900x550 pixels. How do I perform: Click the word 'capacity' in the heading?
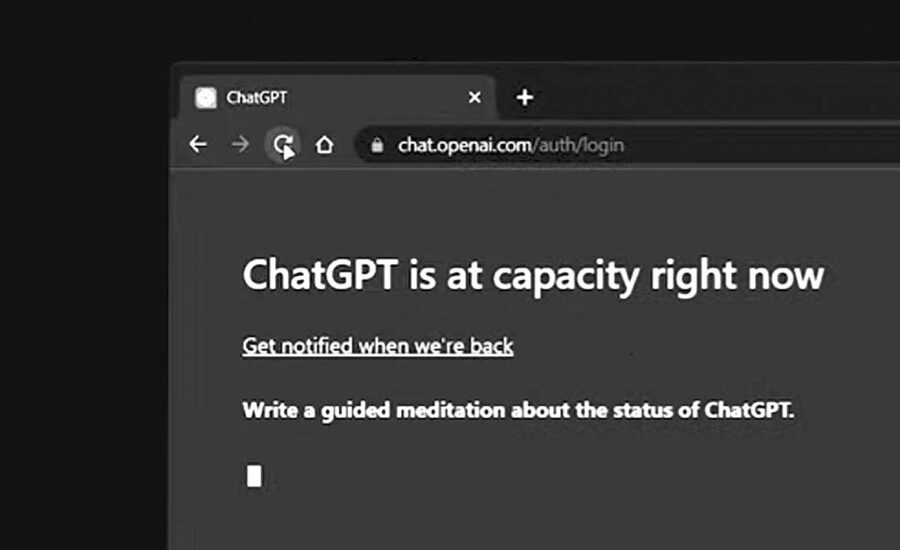point(565,276)
